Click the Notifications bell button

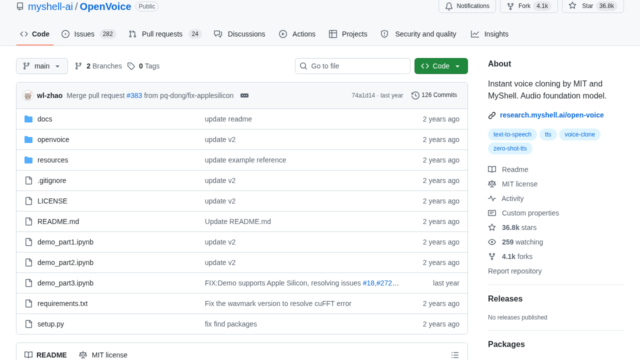click(467, 6)
